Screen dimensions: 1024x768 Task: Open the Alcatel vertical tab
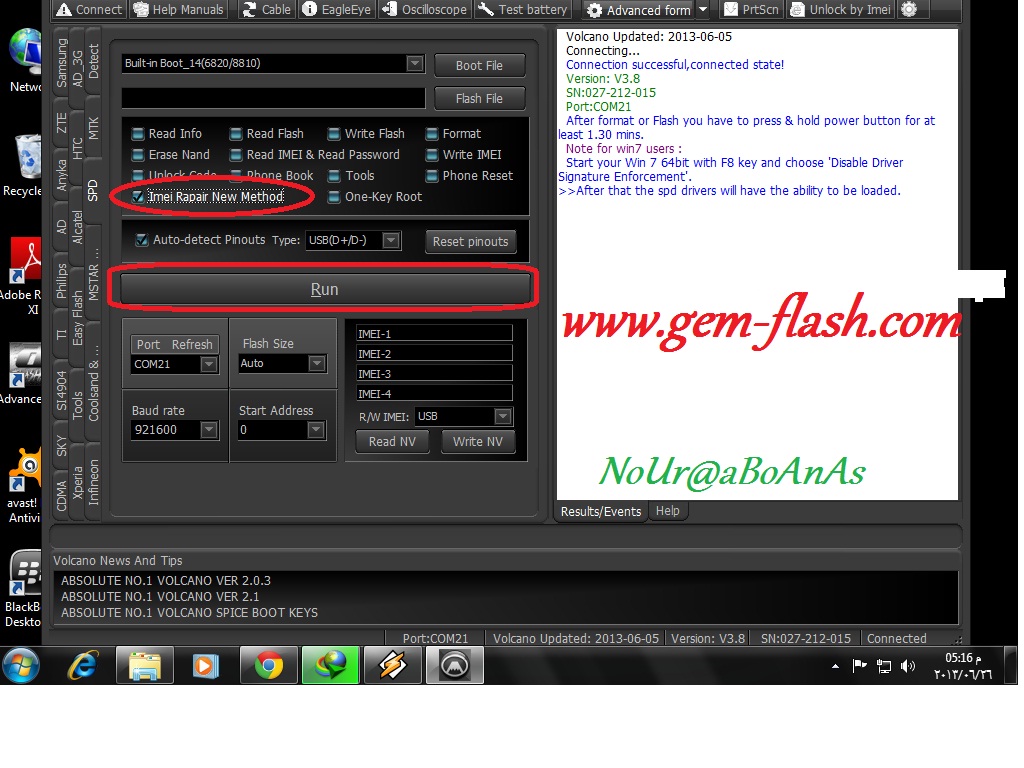tap(77, 227)
